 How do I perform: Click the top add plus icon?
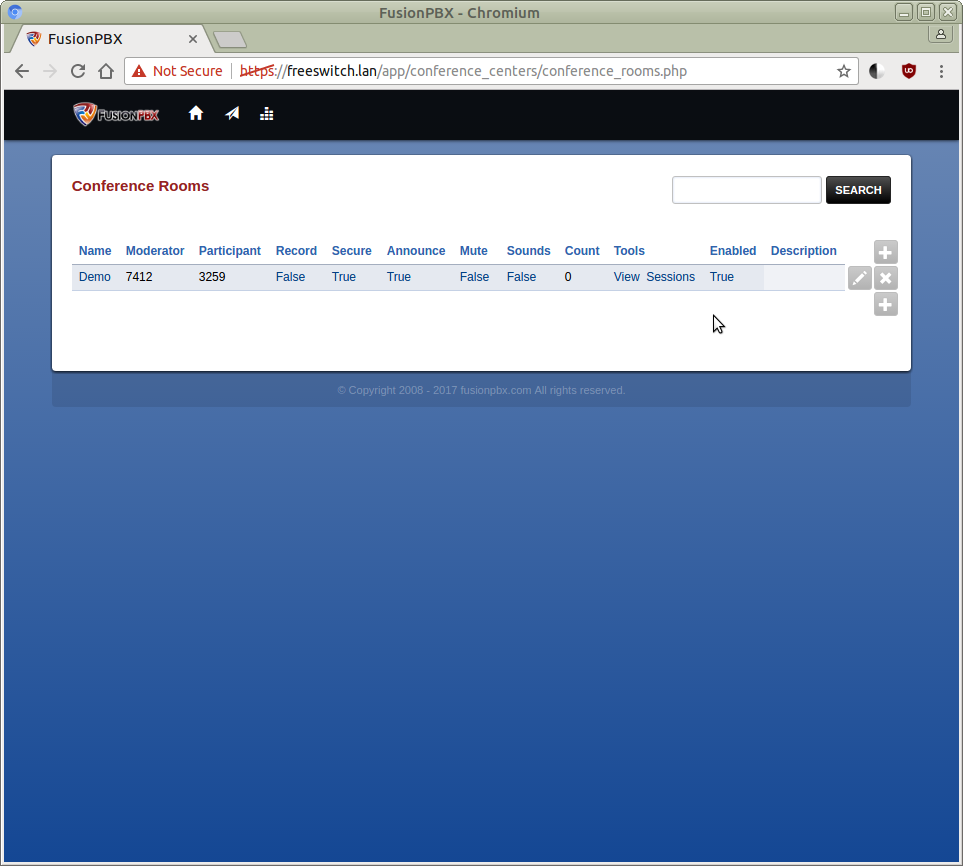(885, 252)
